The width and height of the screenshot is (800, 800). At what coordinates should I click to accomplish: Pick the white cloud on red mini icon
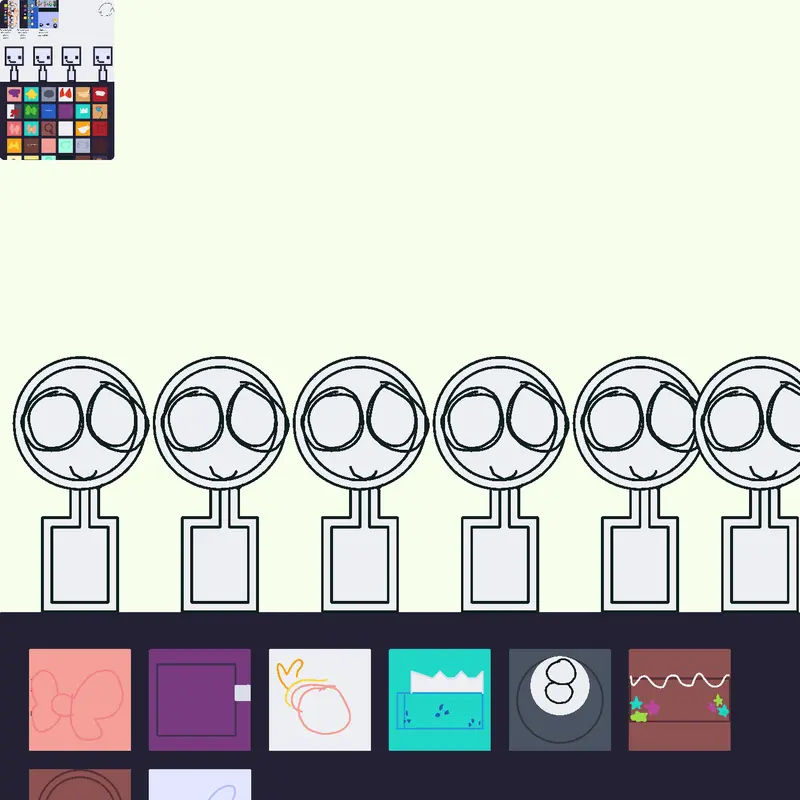[x=99, y=94]
